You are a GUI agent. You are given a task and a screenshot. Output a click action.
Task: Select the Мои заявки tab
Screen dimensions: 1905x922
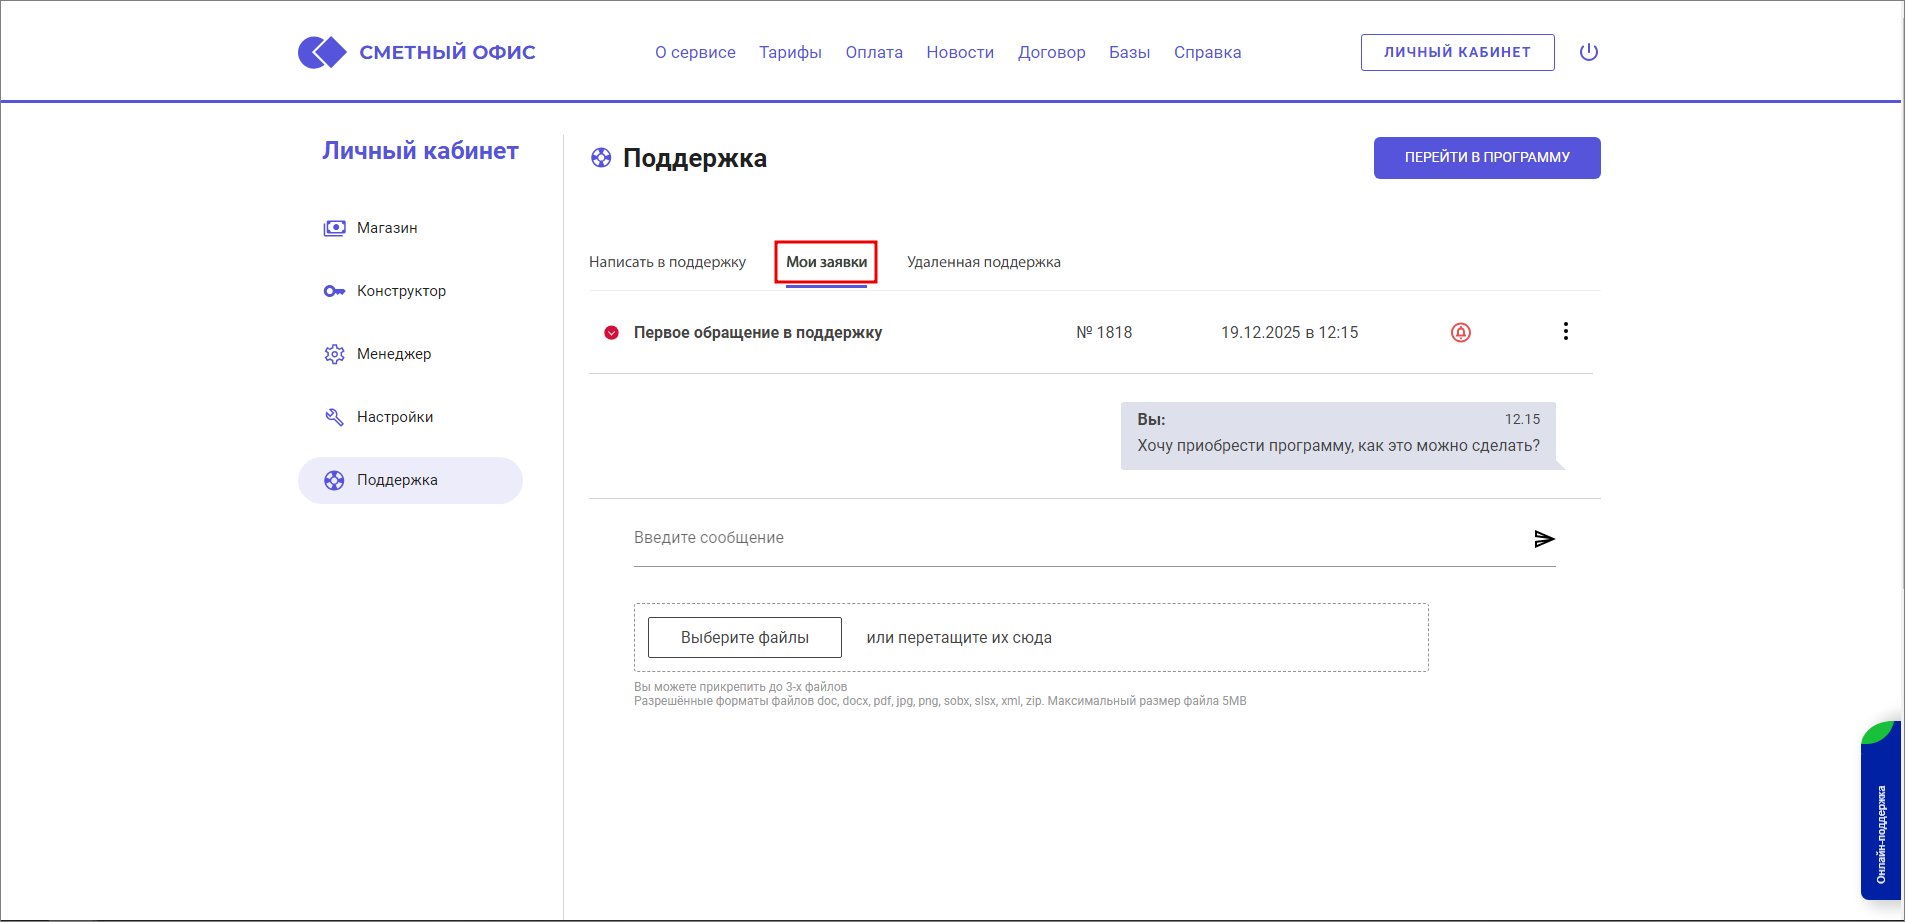click(x=826, y=262)
